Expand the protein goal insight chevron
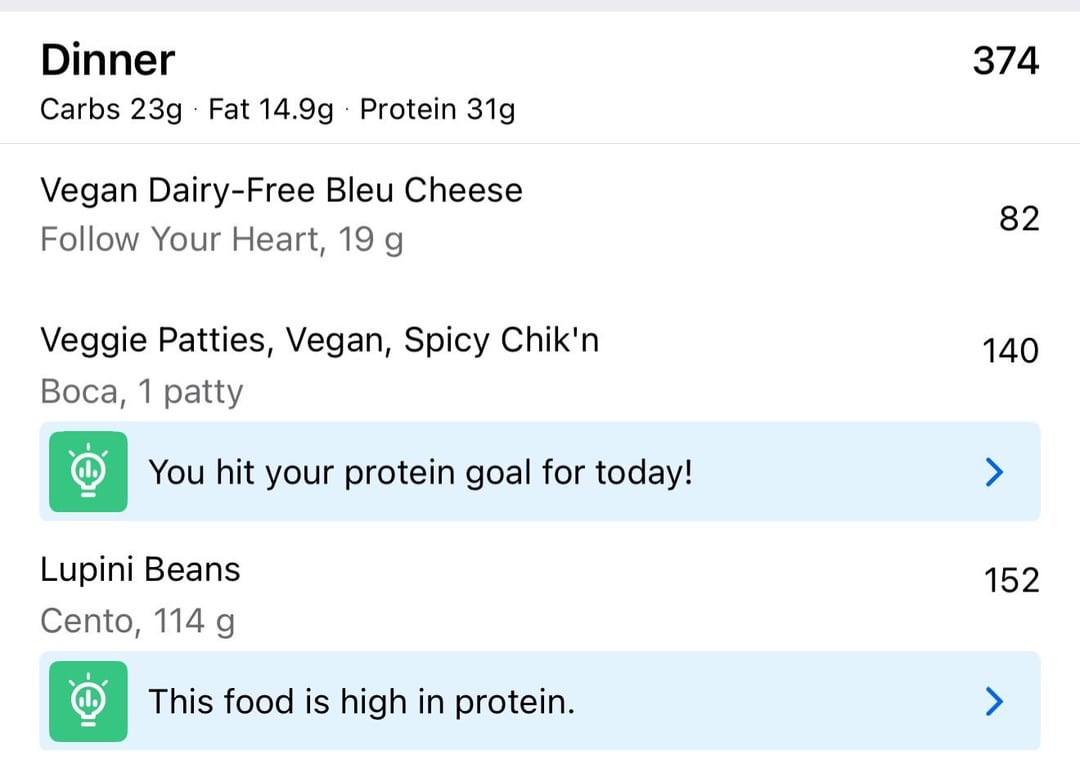The width and height of the screenshot is (1080, 778). [994, 472]
